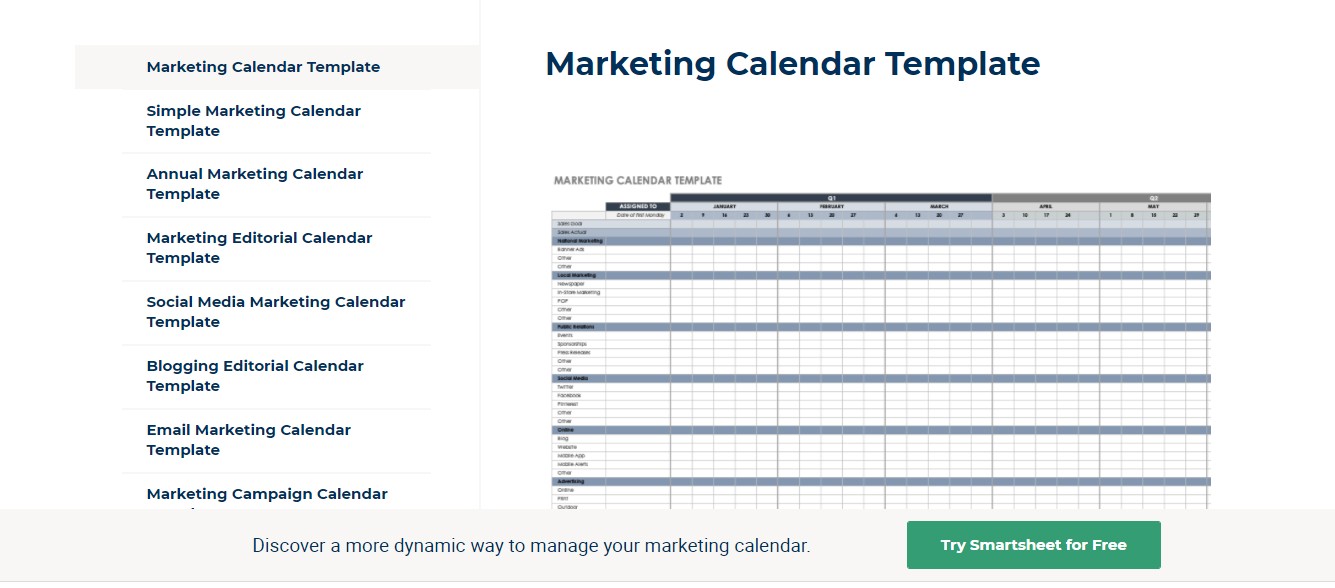Click the National Marketing section row
Viewport: 1335px width, 588px height.
(580, 241)
